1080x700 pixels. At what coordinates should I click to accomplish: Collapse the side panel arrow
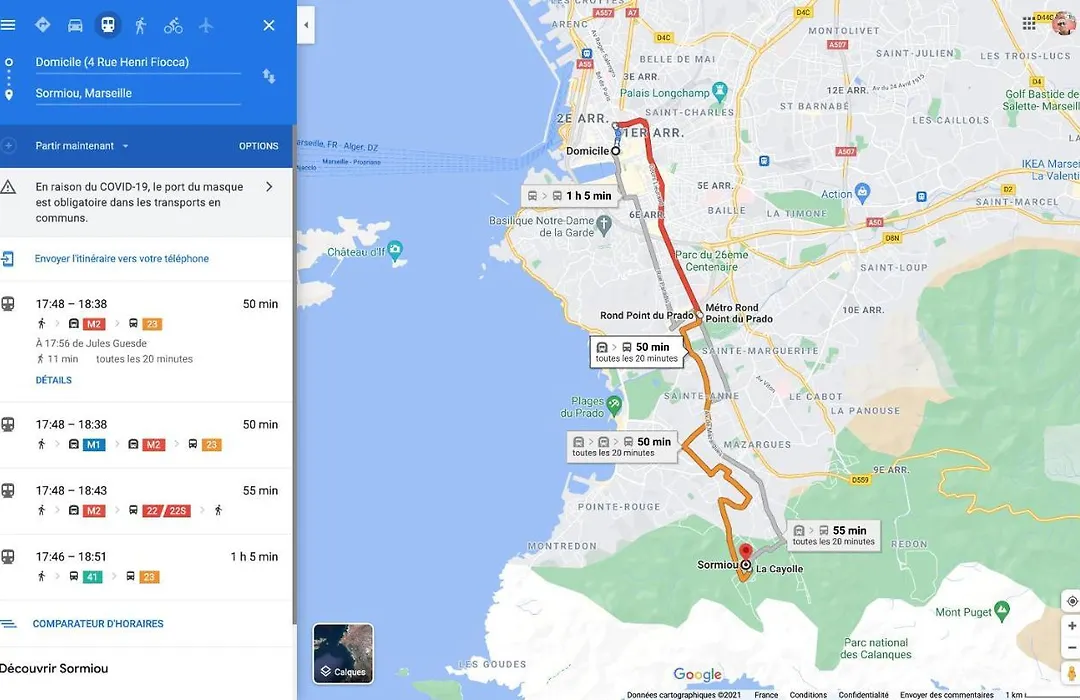coord(306,25)
